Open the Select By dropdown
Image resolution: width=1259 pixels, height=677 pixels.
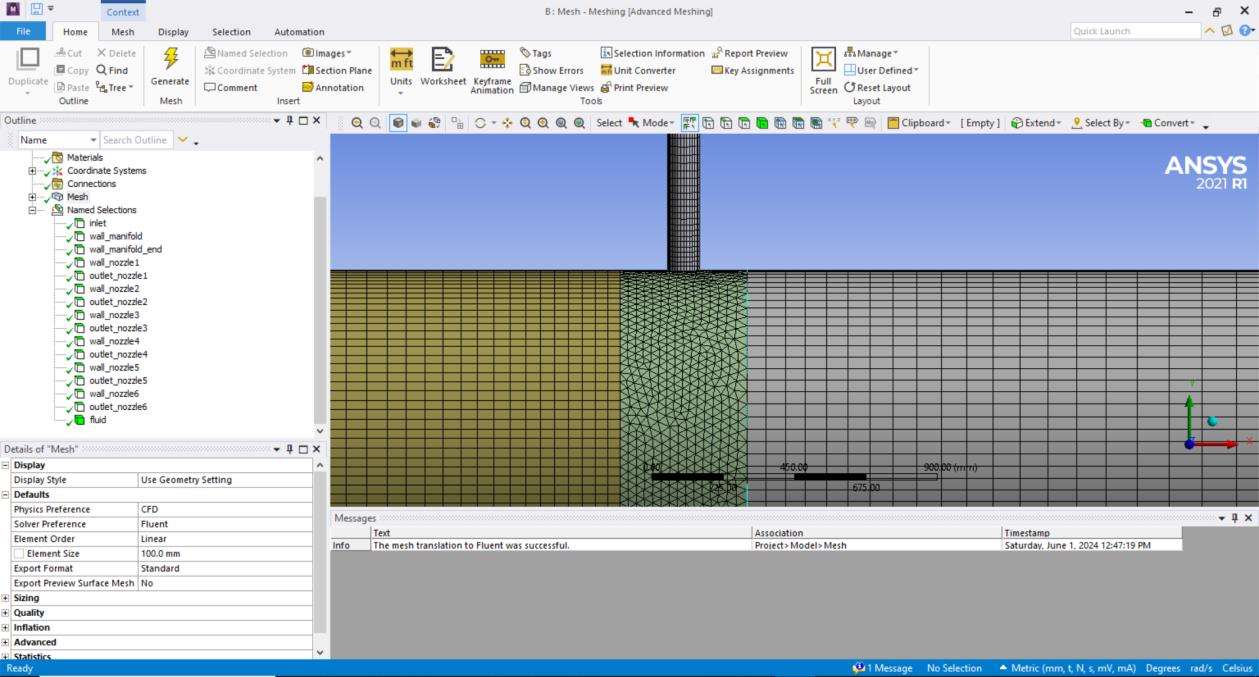(1101, 123)
